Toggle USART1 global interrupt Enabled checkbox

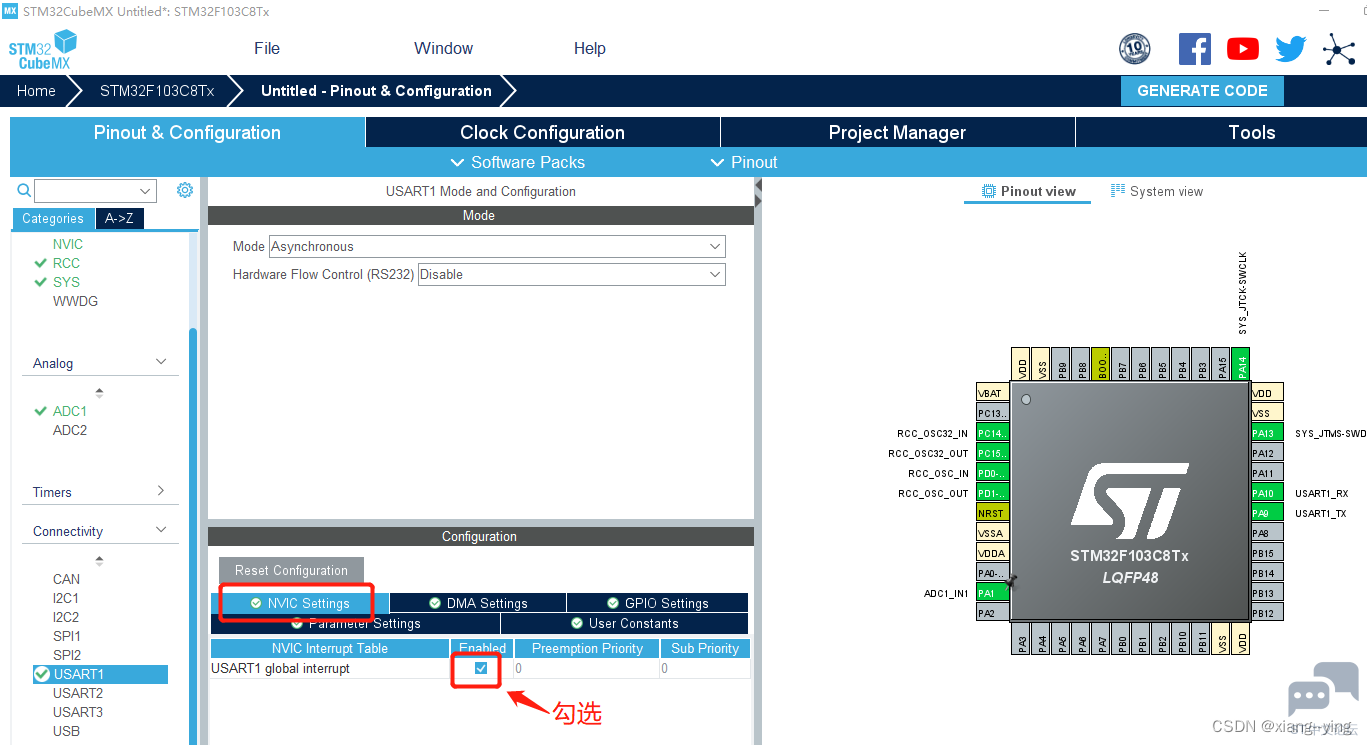click(481, 668)
